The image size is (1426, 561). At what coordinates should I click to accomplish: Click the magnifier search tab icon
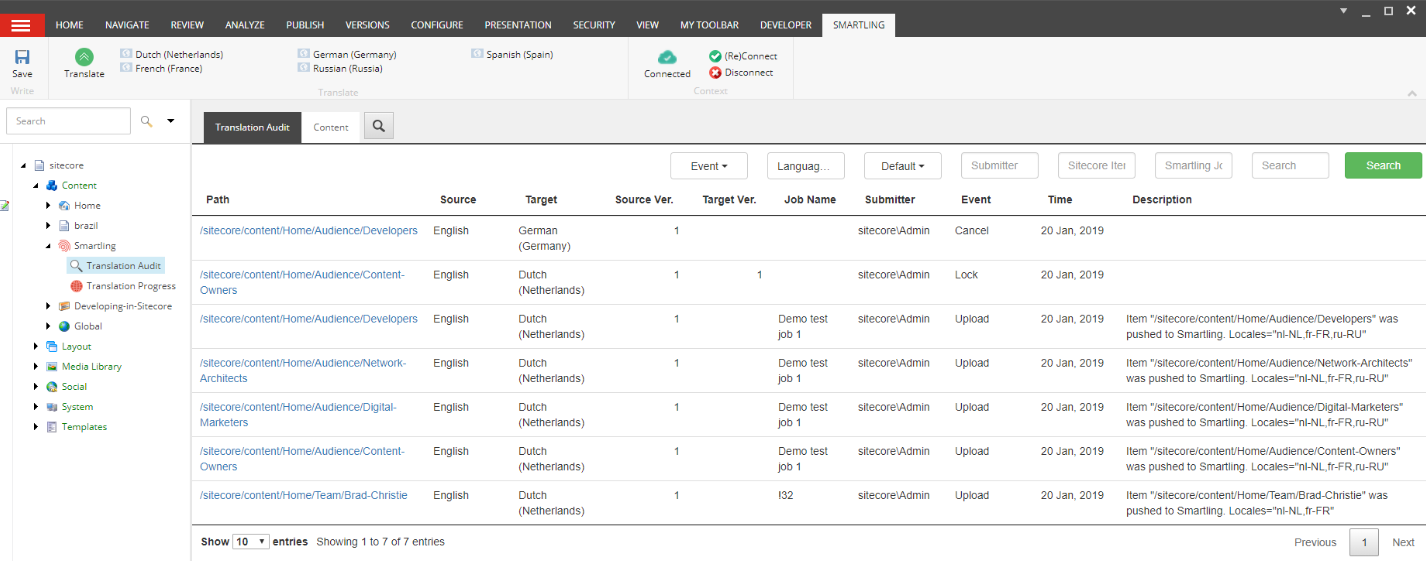click(379, 126)
